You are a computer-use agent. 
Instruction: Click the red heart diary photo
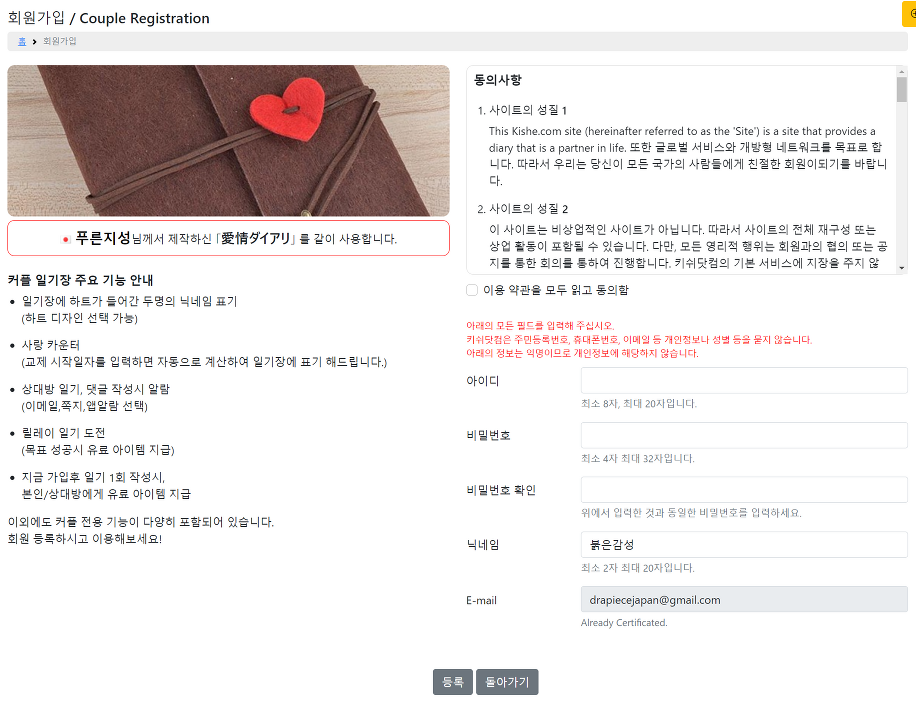pyautogui.click(x=228, y=141)
